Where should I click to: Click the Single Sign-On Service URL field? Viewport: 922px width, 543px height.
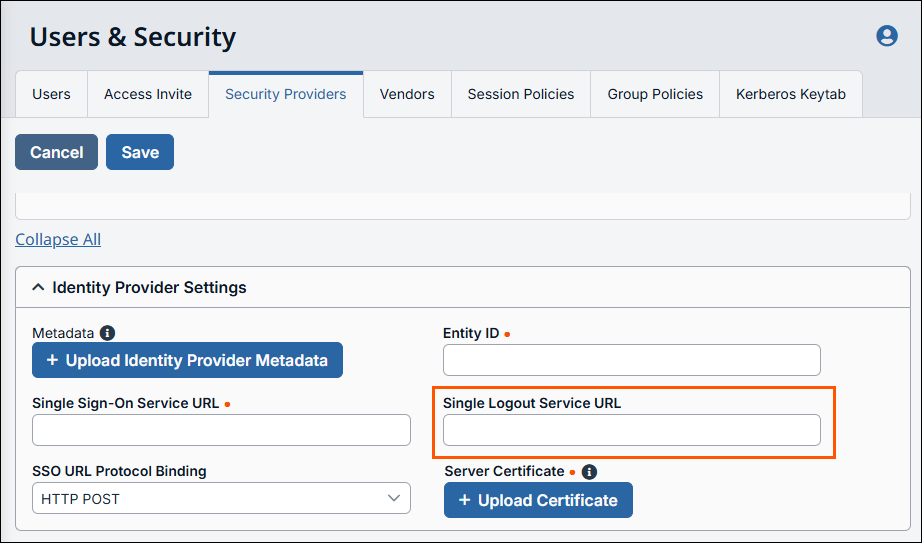click(x=221, y=430)
